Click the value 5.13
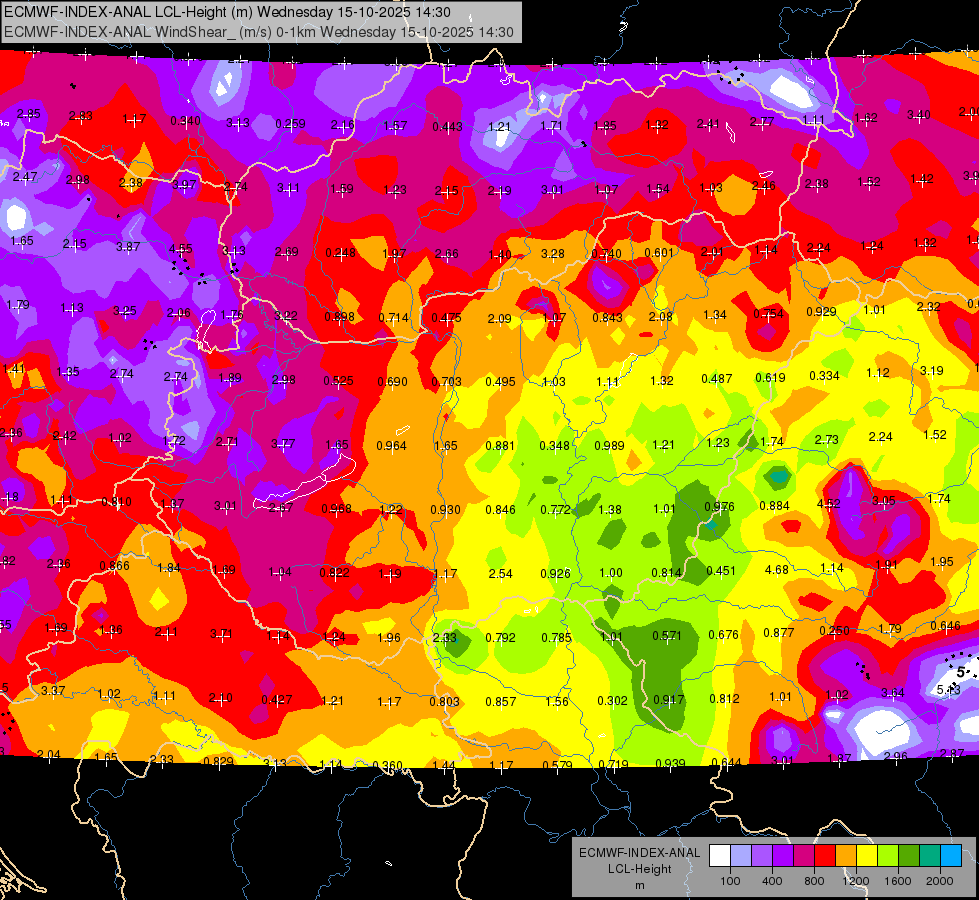This screenshot has width=979, height=900. click(x=948, y=690)
